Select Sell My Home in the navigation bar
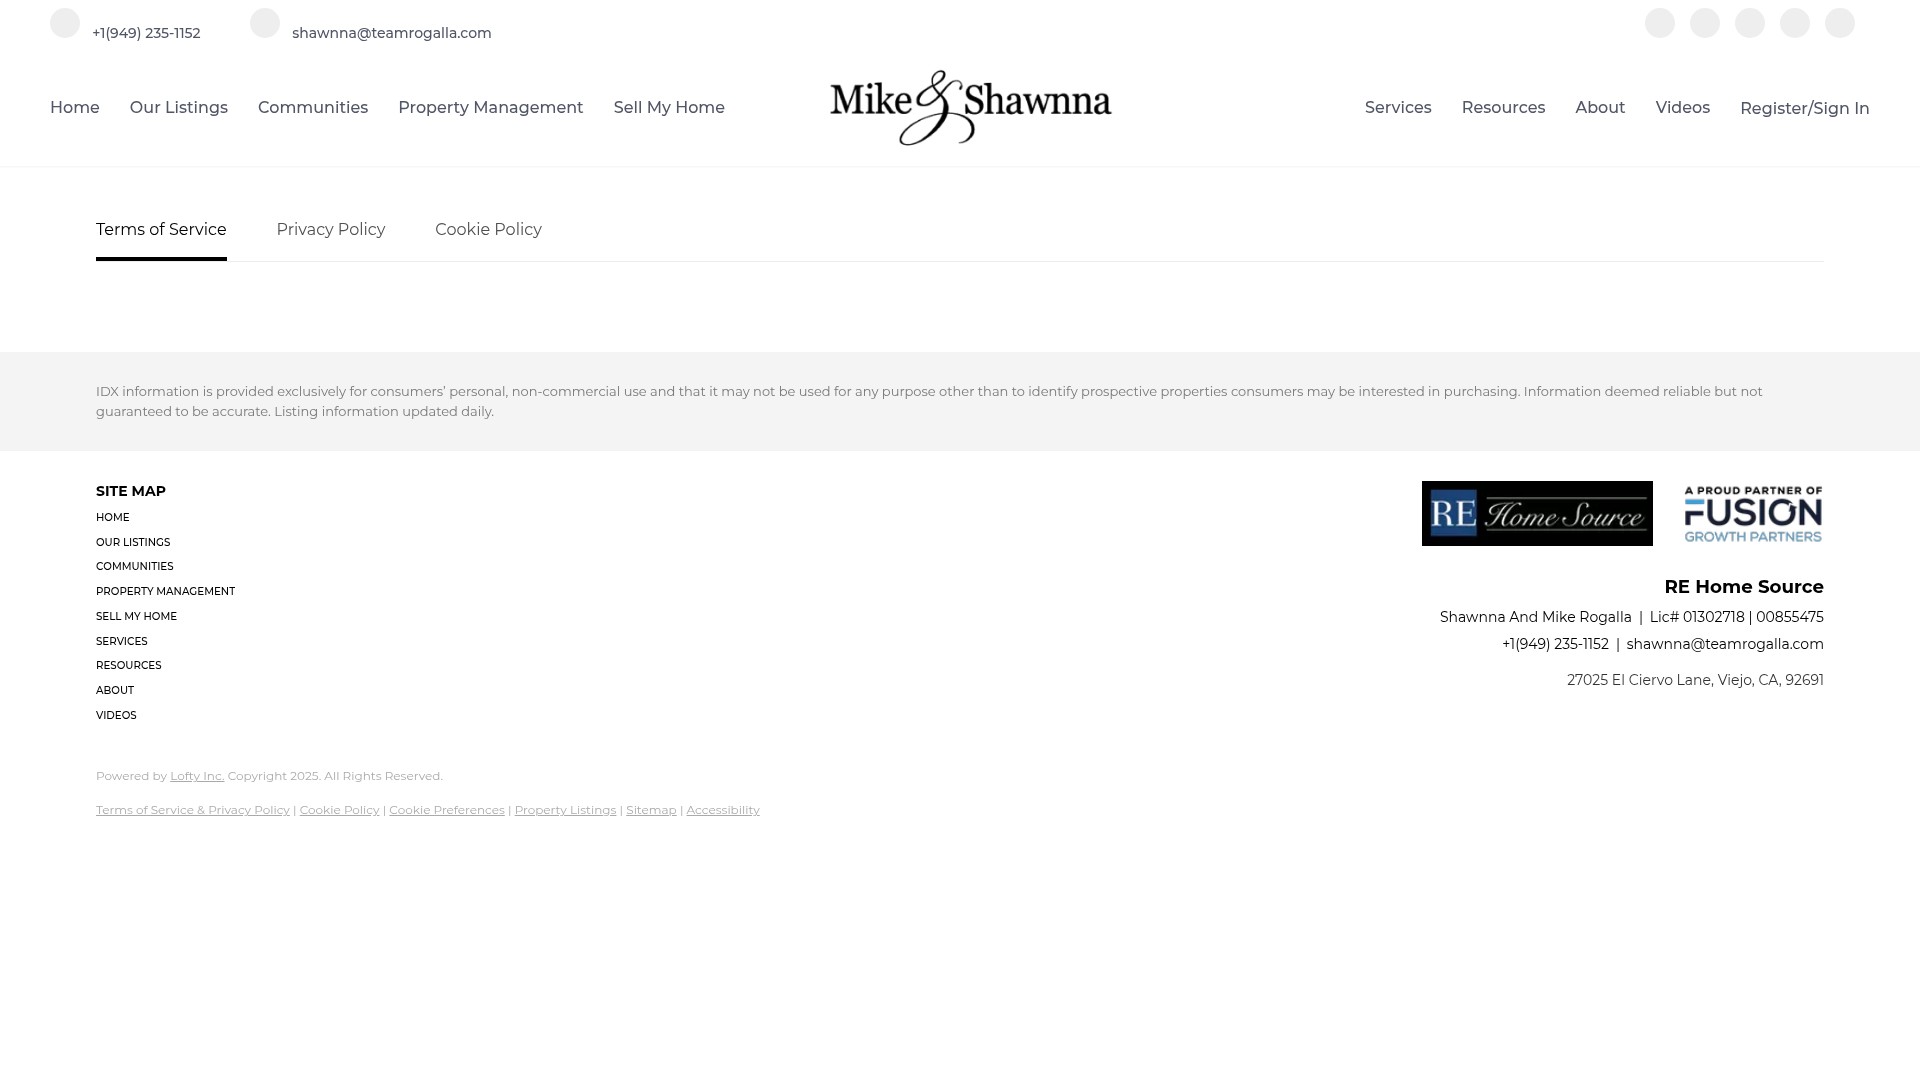Screen dimensions: 1920x1080 coord(669,108)
